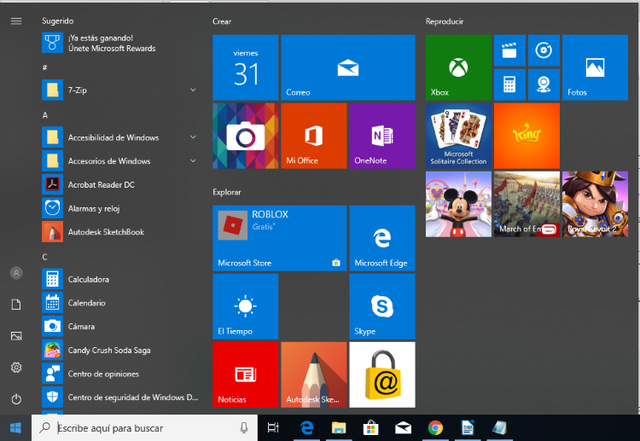Open Calendario in the app list
640x441 pixels.
pyautogui.click(x=120, y=303)
